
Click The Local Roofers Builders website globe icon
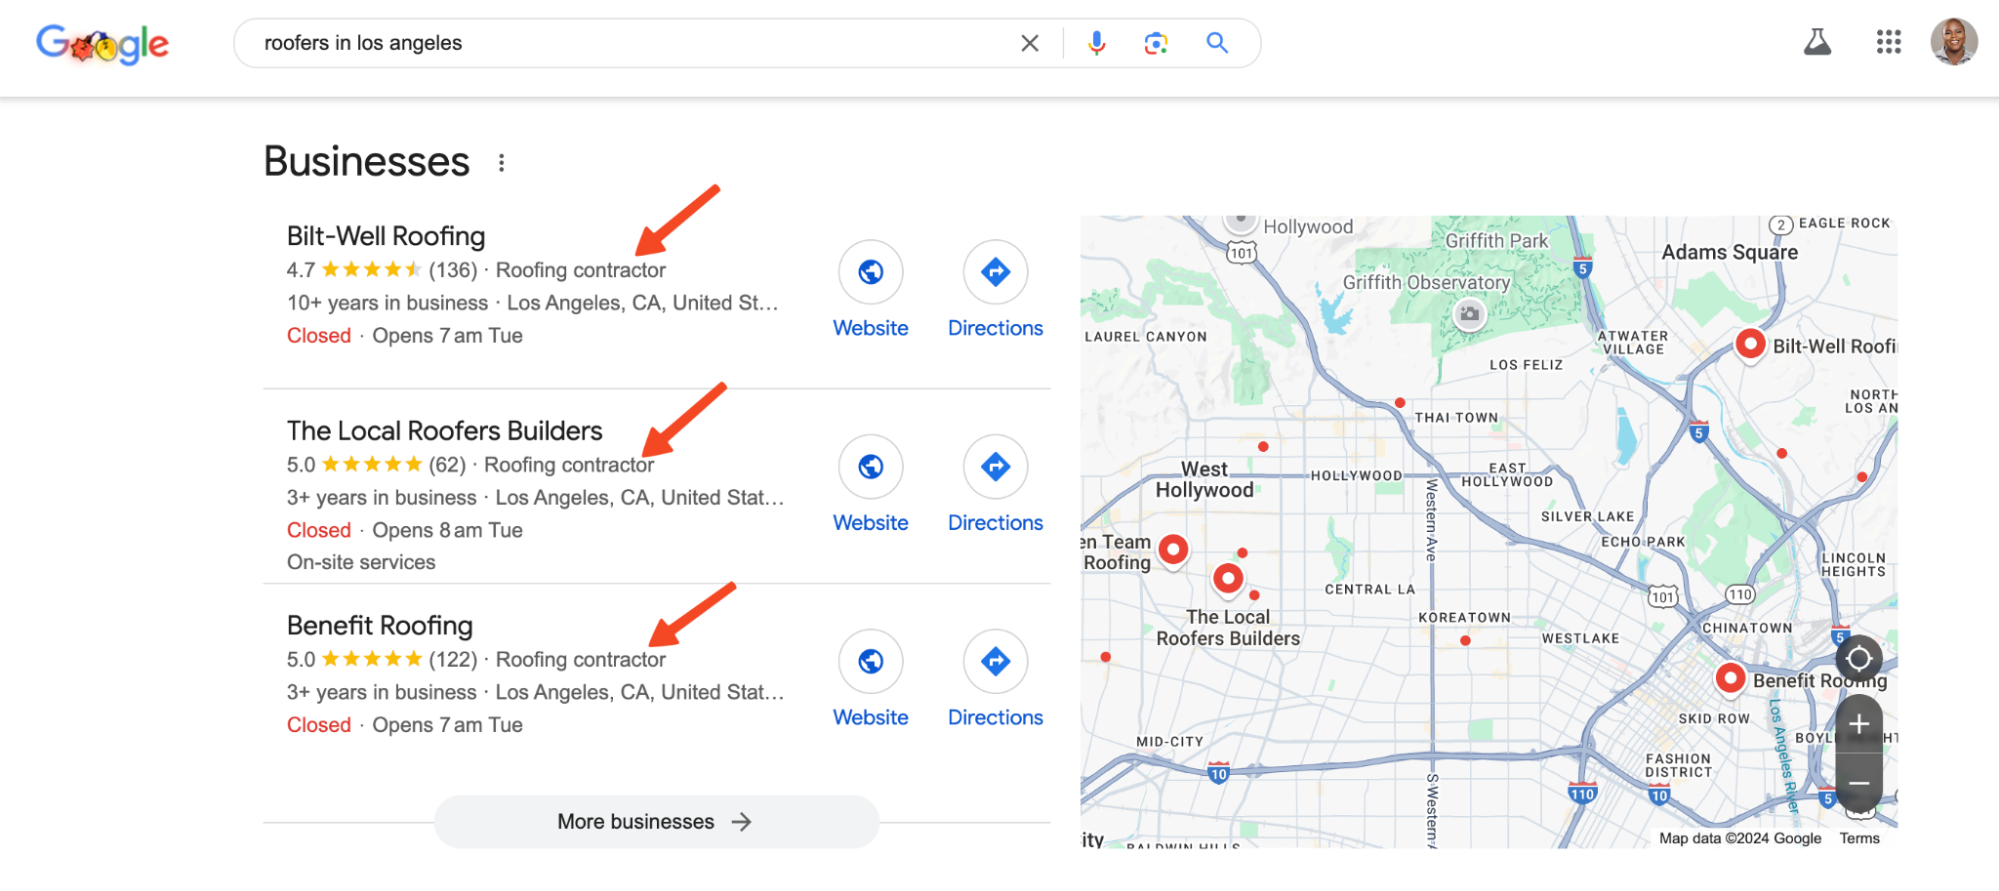click(x=871, y=466)
